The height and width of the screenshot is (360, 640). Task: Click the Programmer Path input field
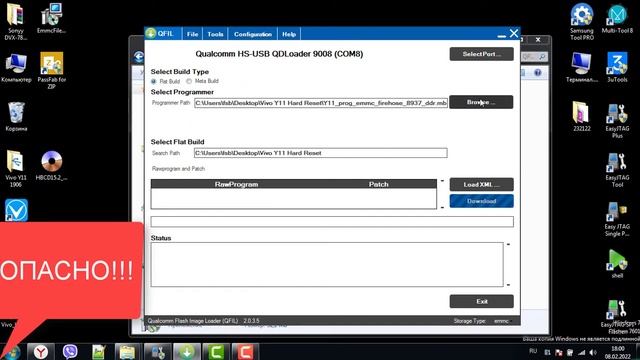tap(321, 103)
